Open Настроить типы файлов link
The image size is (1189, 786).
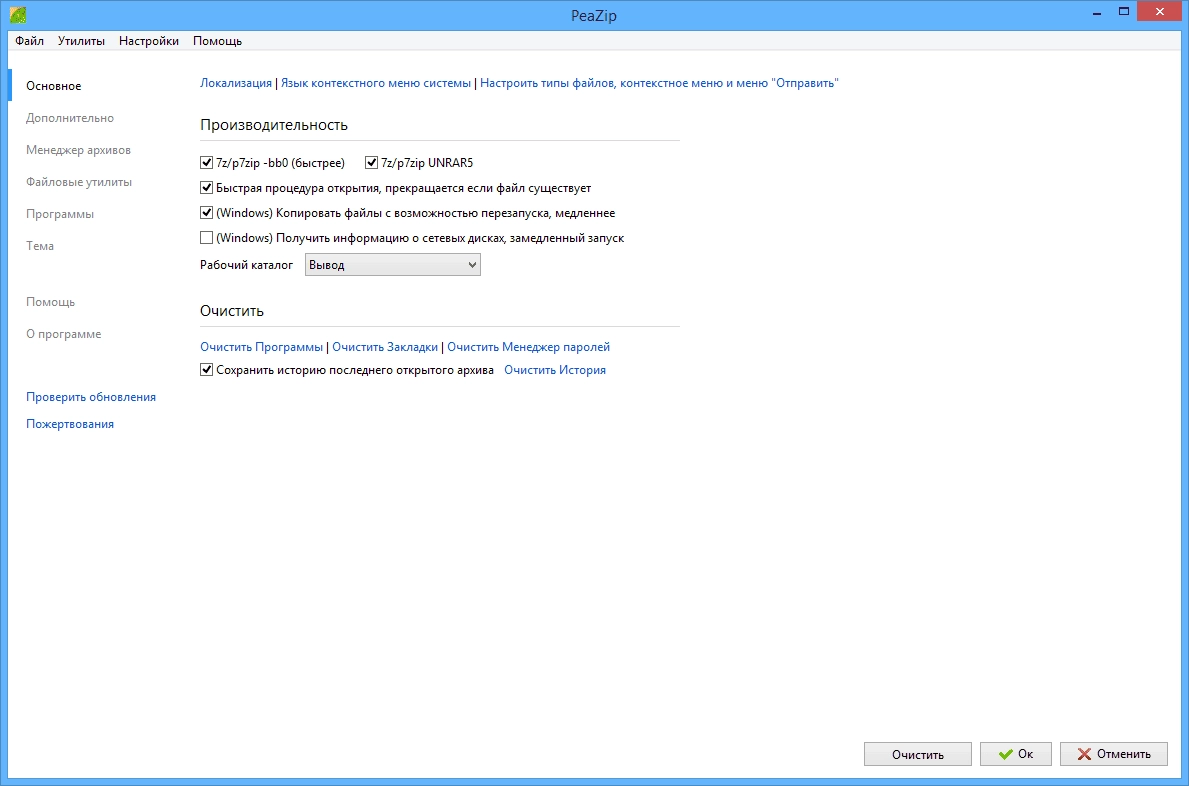[659, 83]
